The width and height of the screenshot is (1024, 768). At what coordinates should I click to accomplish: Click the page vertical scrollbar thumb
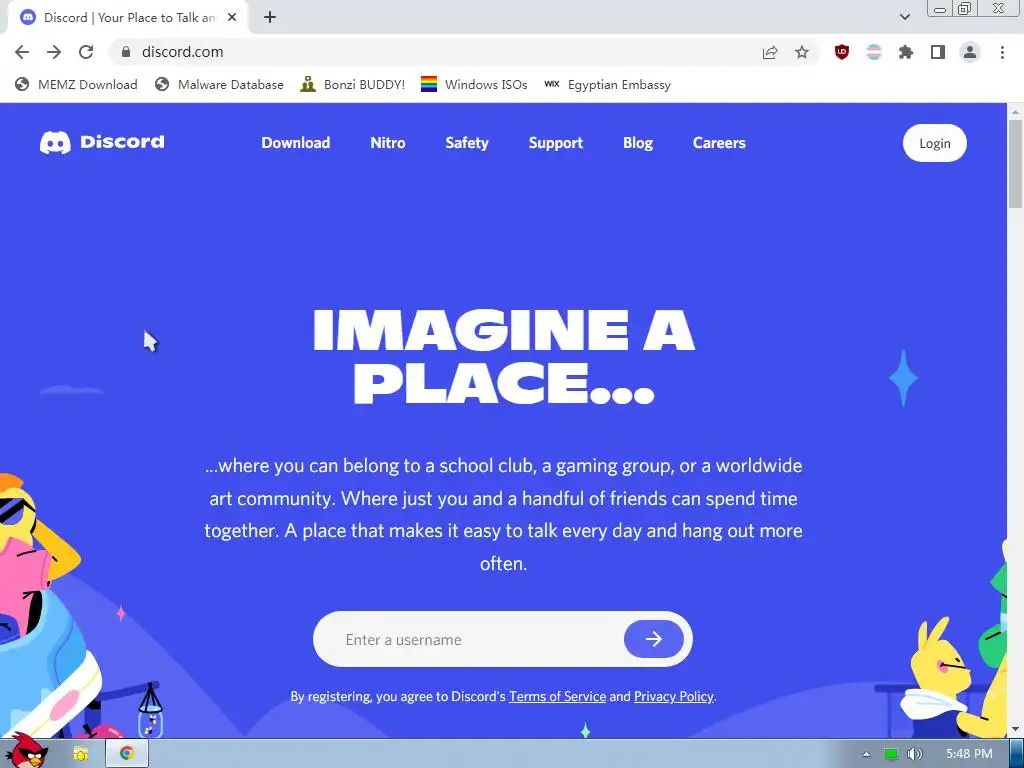(x=1015, y=163)
